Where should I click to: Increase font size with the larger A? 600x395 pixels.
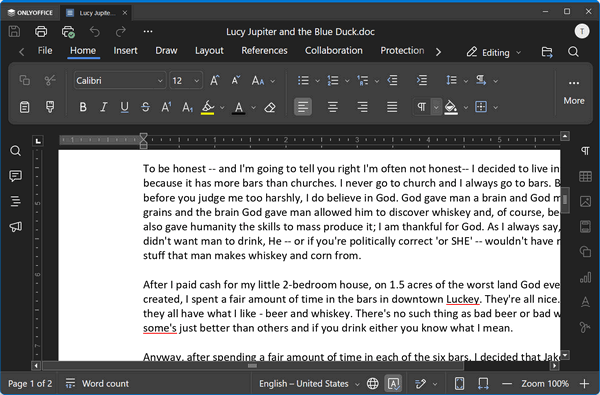[x=214, y=80]
